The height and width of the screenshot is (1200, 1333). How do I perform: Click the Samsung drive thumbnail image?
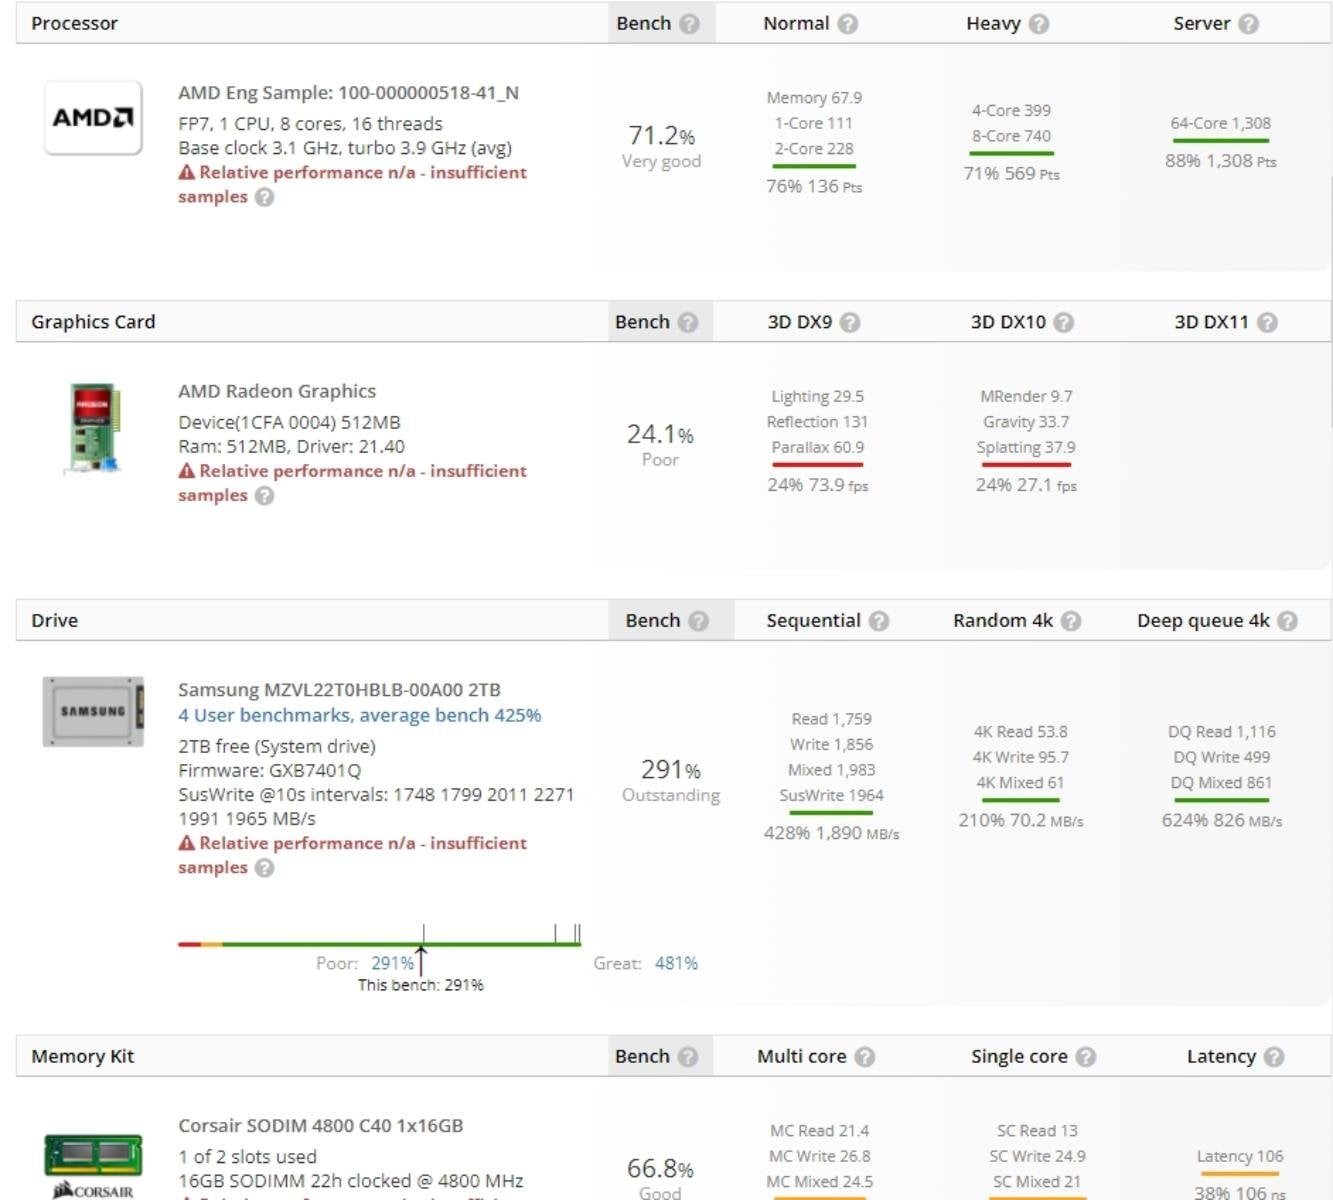point(93,711)
